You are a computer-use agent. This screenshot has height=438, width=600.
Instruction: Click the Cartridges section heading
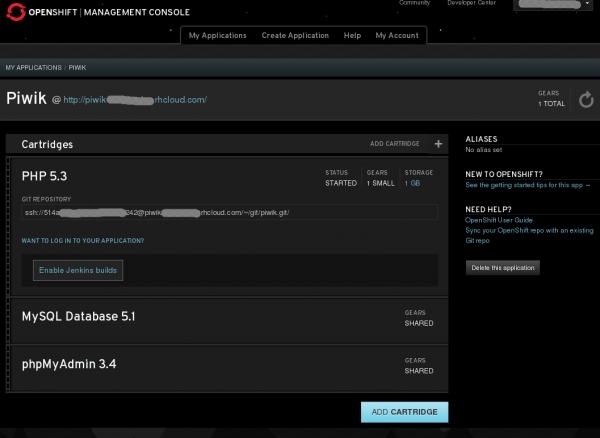click(47, 144)
